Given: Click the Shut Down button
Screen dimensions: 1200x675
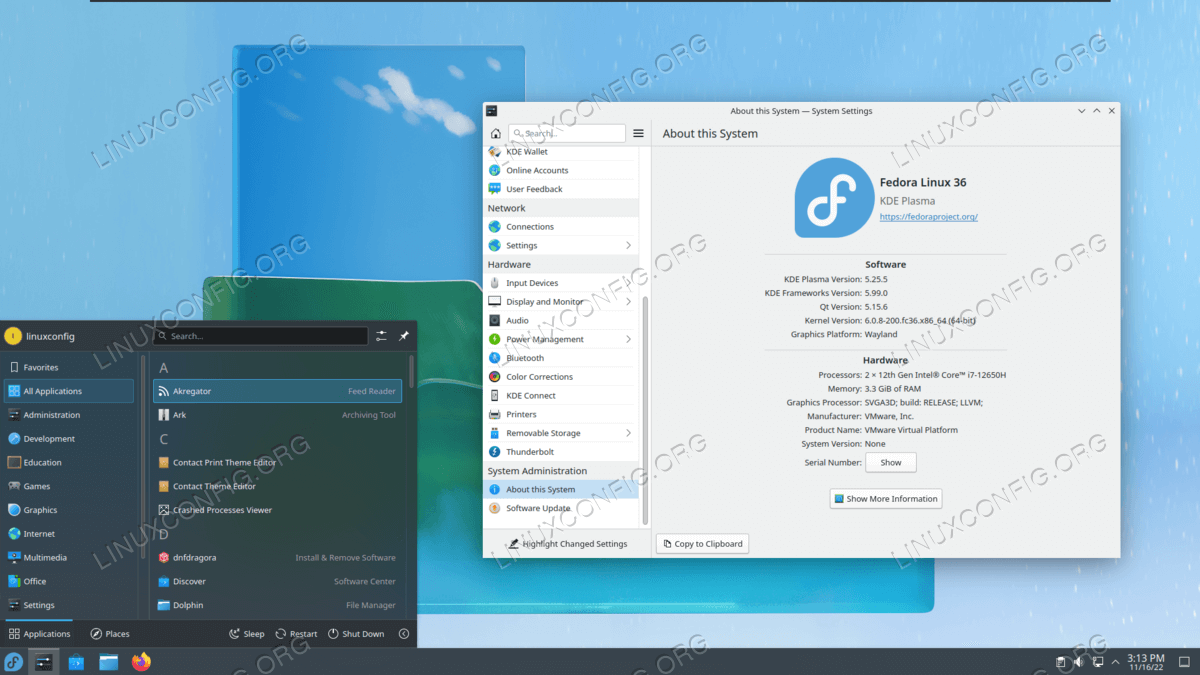Looking at the screenshot, I should 355,634.
